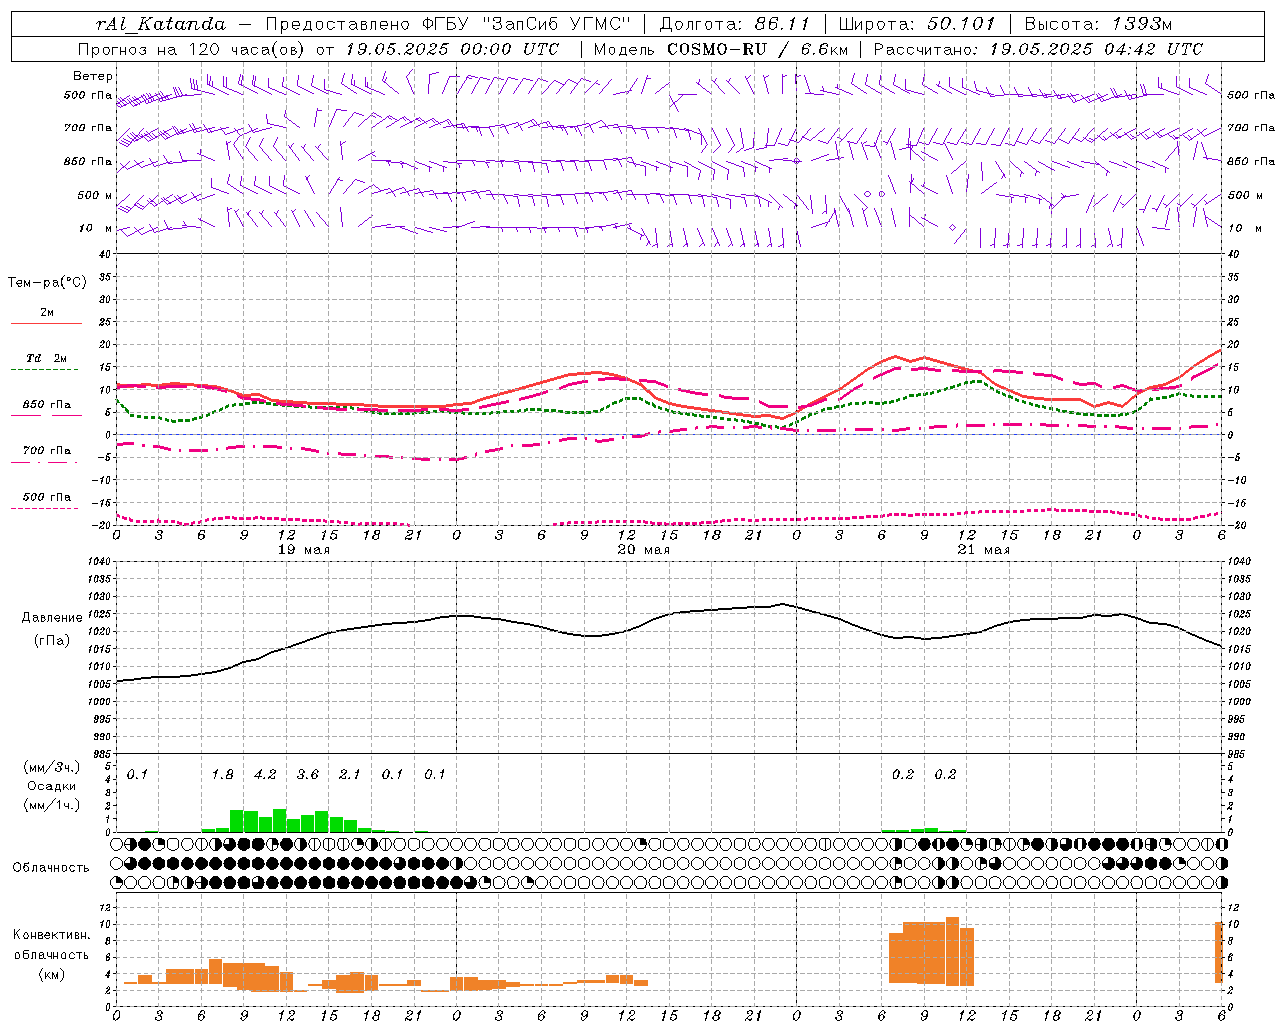The image size is (1280, 1024).
Task: Click the '(мм/3ч.)' precipitation unit label
Action: [x=51, y=768]
